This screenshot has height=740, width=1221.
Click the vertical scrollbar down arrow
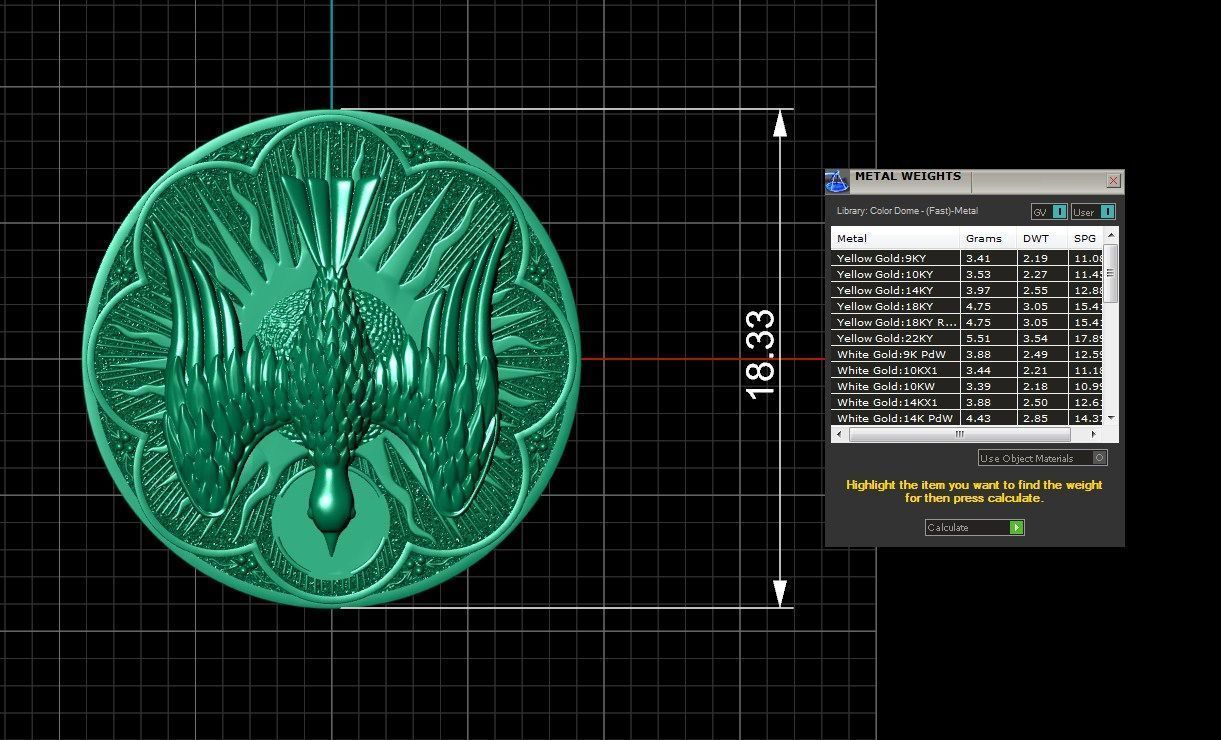tap(1113, 419)
